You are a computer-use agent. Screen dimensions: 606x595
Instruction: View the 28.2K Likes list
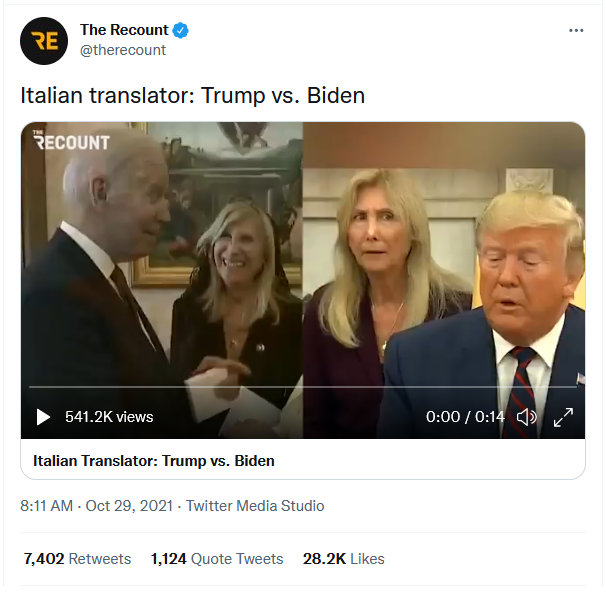344,559
